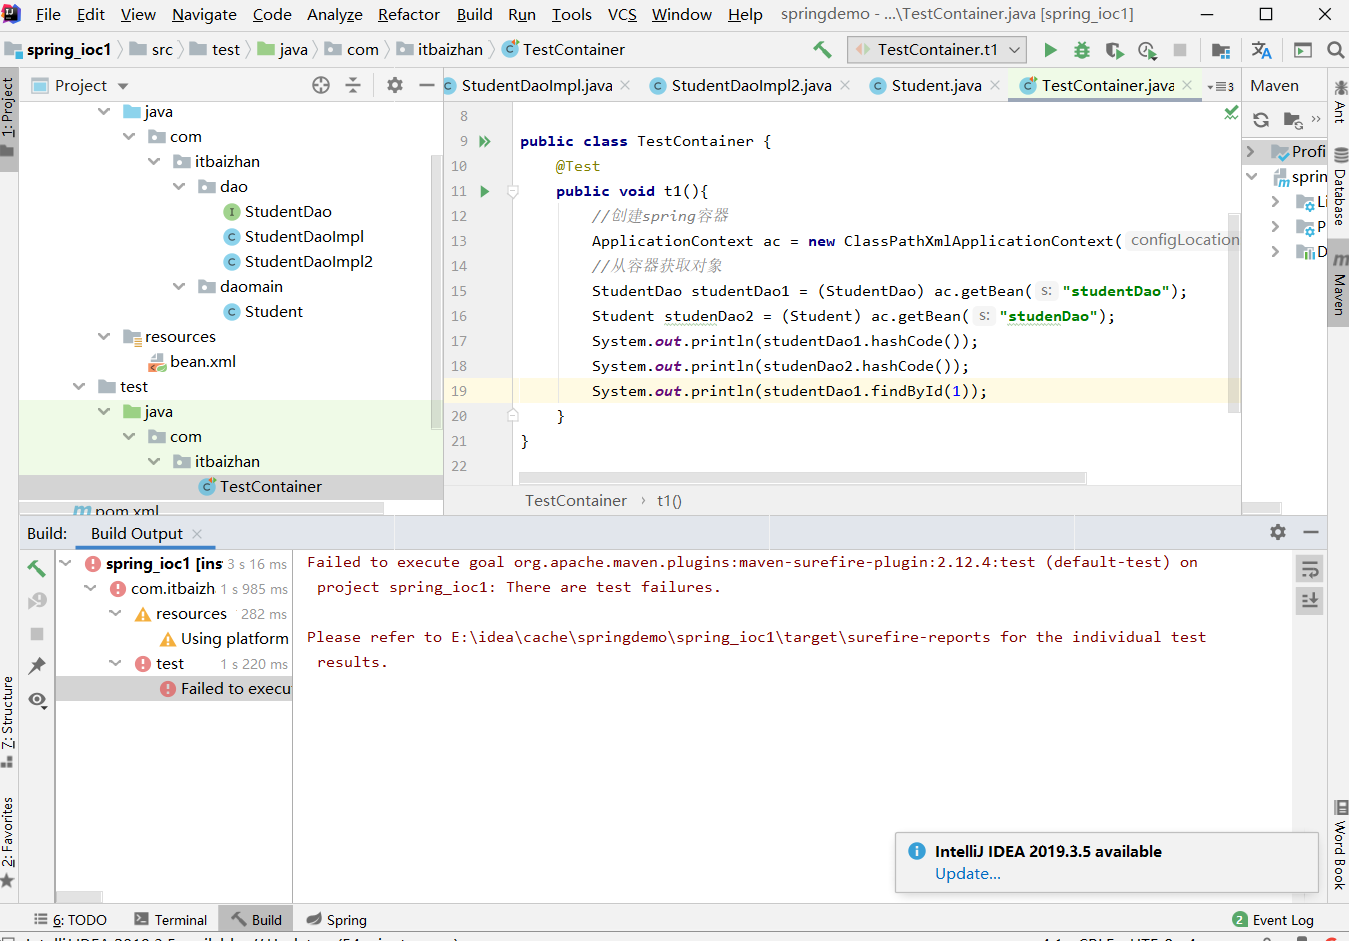Open Project Structure icon in toolbar

pos(1221,50)
